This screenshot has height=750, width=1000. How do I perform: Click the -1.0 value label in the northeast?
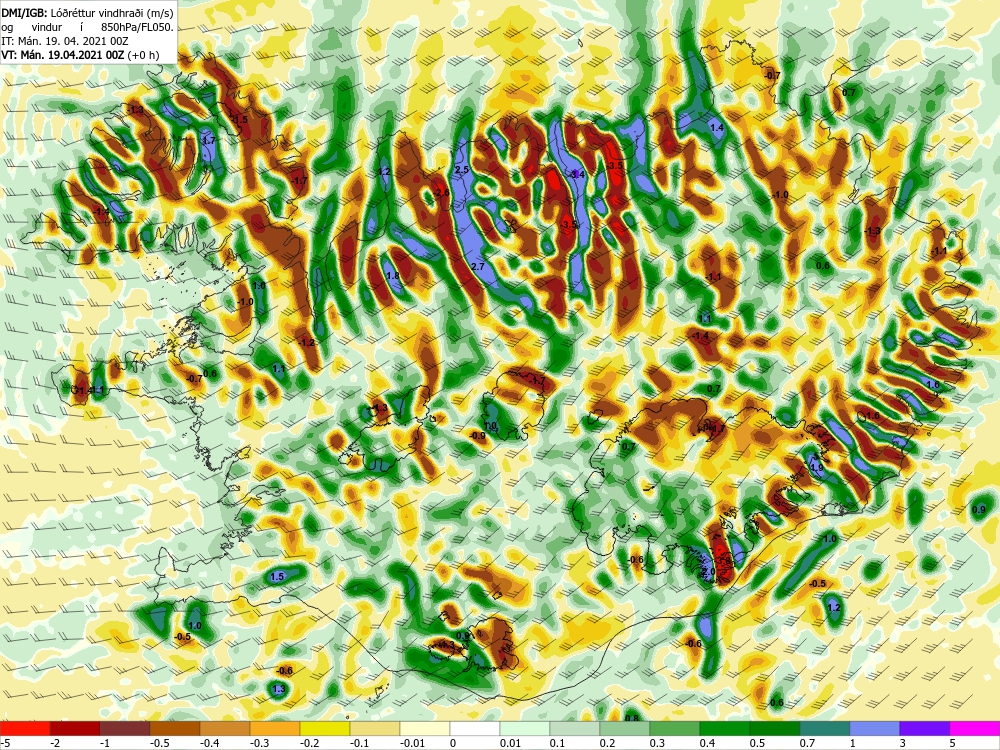coord(779,195)
